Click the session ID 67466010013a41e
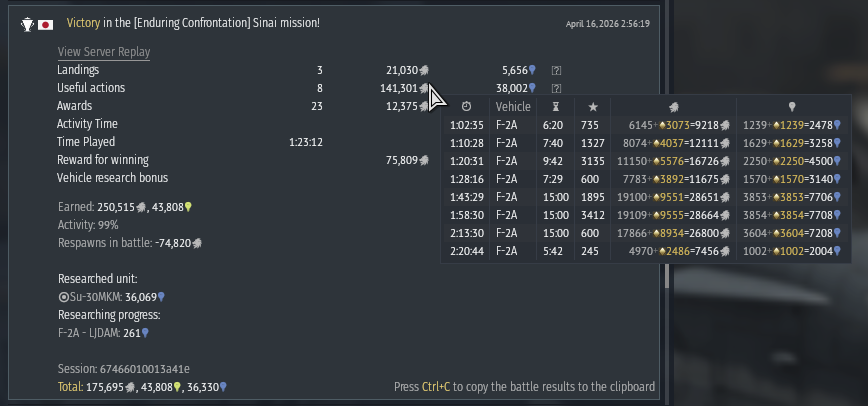Viewport: 868px width, 406px height. click(x=123, y=369)
